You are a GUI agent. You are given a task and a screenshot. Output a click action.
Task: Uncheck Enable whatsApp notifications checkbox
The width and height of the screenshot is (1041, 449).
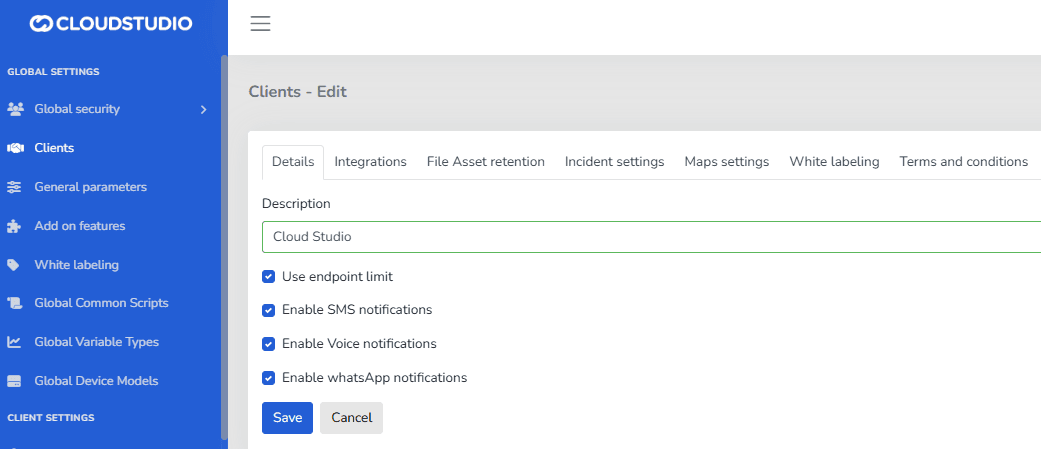point(268,378)
